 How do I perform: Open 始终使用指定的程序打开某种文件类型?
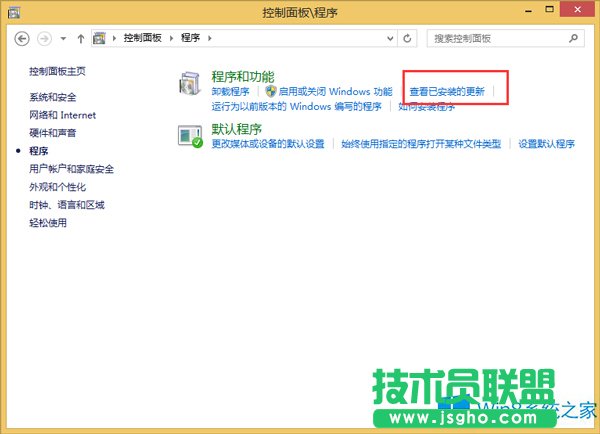[x=421, y=144]
